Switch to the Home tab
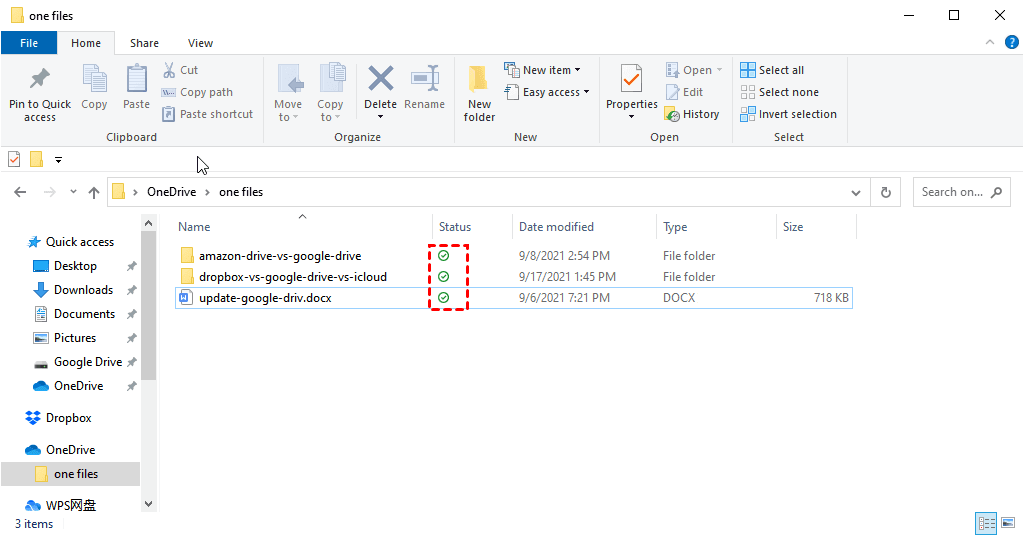1024x536 pixels. tap(86, 43)
